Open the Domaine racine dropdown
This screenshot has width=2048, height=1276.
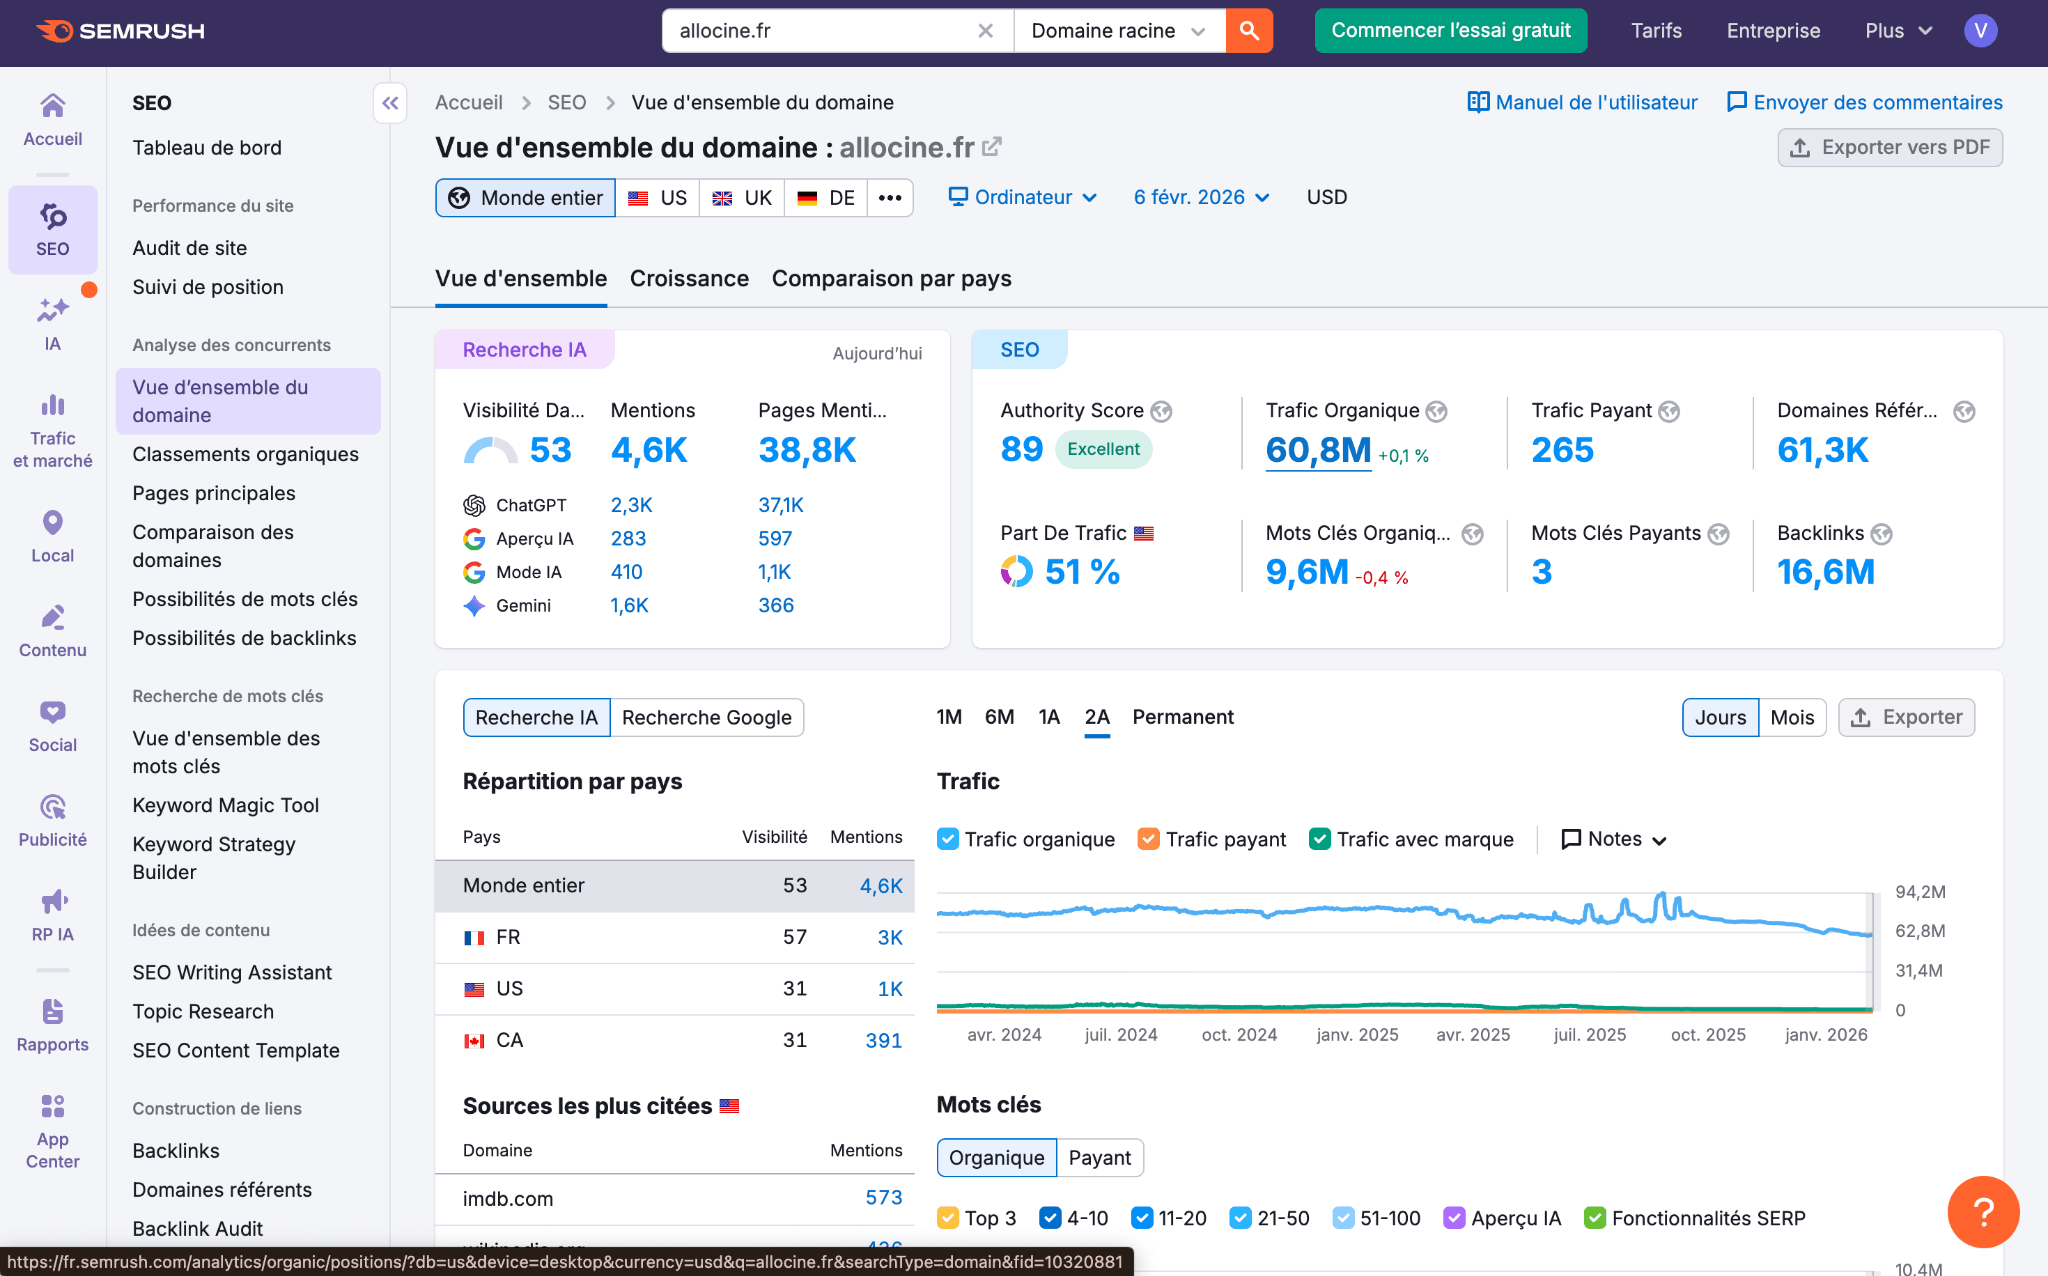[1117, 30]
